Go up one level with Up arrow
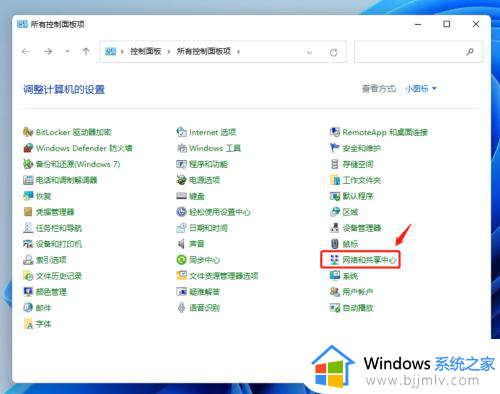Screen dimensions: 500x394 point(86,51)
